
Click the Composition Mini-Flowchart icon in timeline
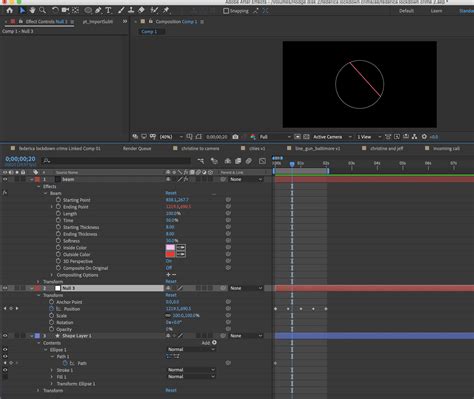coord(201,161)
